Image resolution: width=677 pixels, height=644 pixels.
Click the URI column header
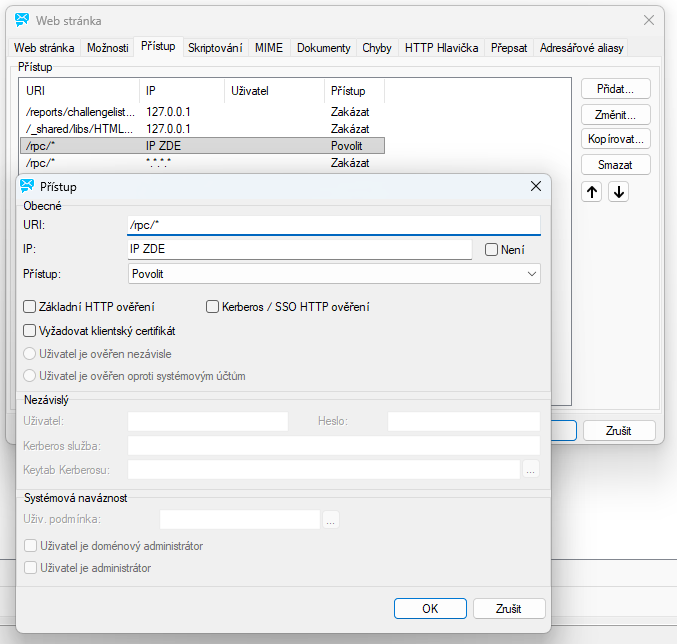pos(79,91)
